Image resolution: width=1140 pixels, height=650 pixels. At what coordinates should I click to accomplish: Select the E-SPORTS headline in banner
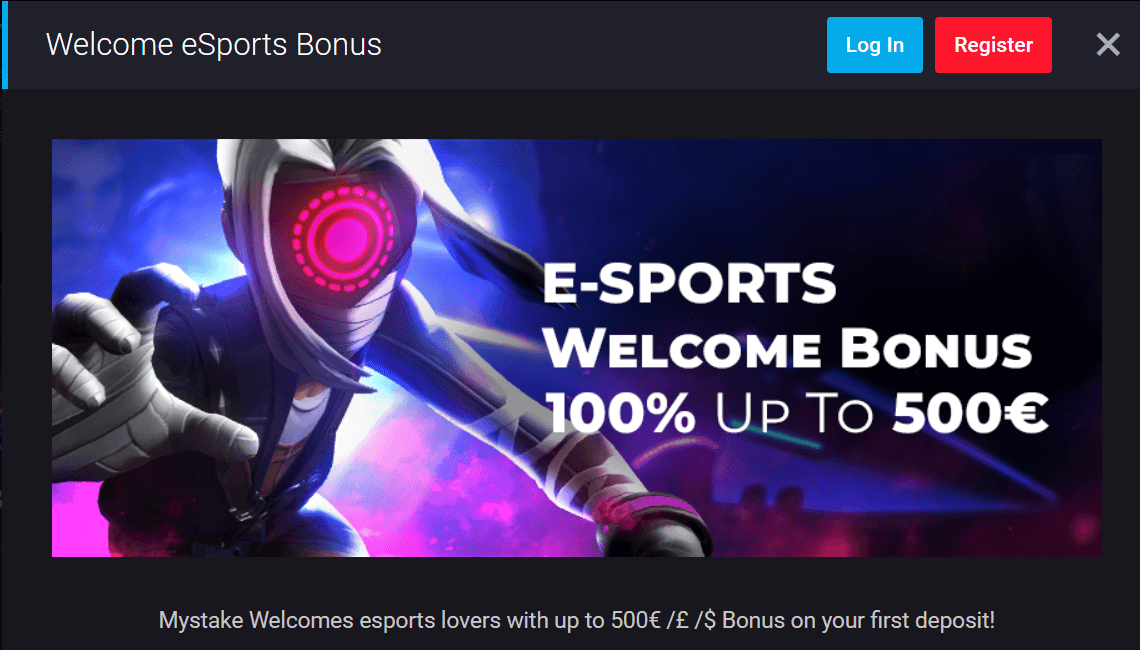coord(689,283)
